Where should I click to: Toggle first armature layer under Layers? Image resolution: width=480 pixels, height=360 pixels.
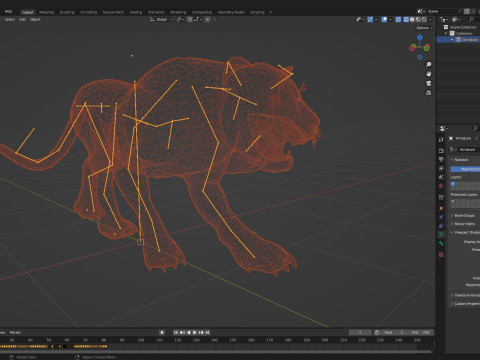(x=453, y=184)
